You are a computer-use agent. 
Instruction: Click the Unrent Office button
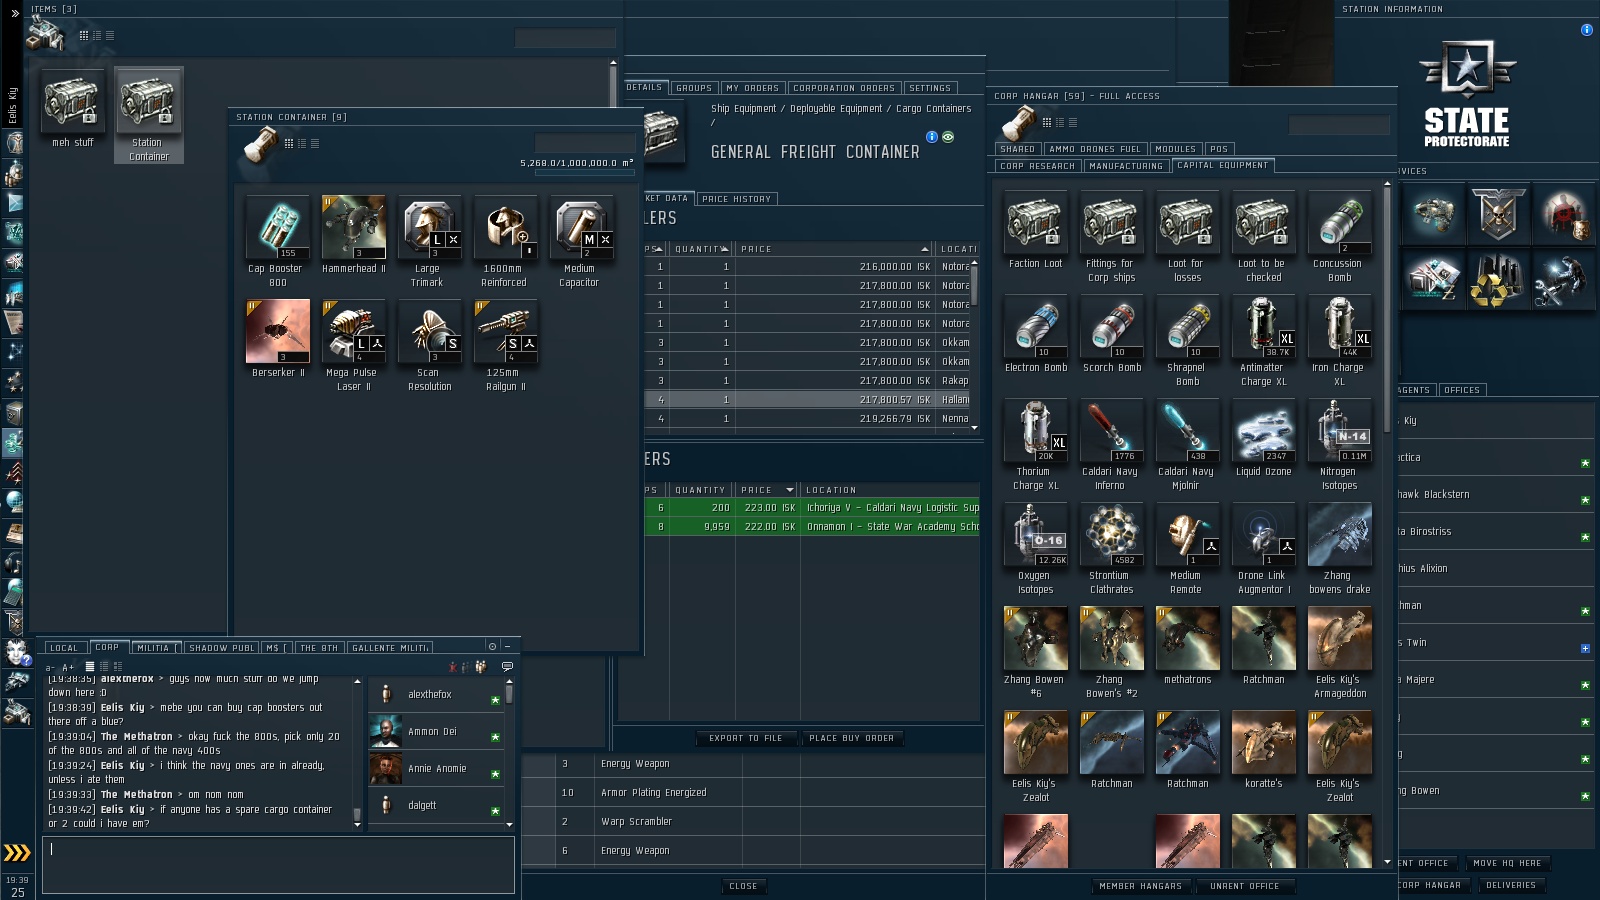pyautogui.click(x=1245, y=886)
